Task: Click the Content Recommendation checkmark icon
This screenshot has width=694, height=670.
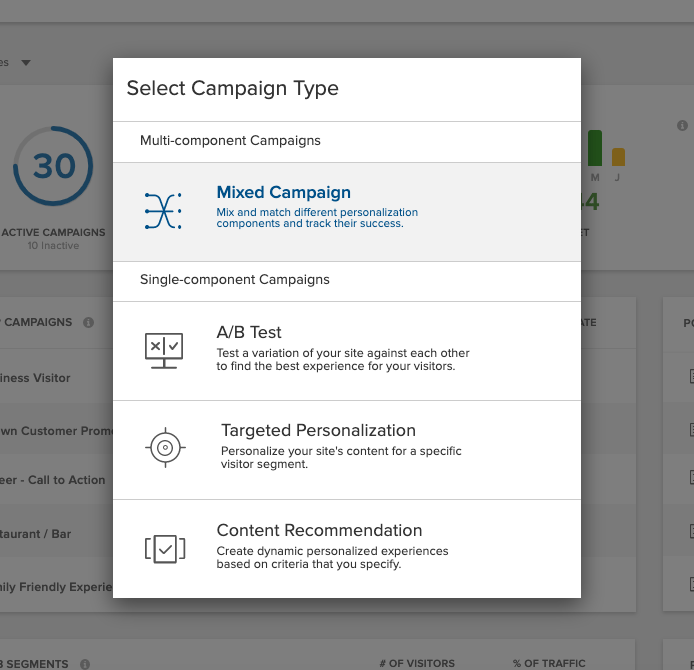Action: pyautogui.click(x=165, y=549)
